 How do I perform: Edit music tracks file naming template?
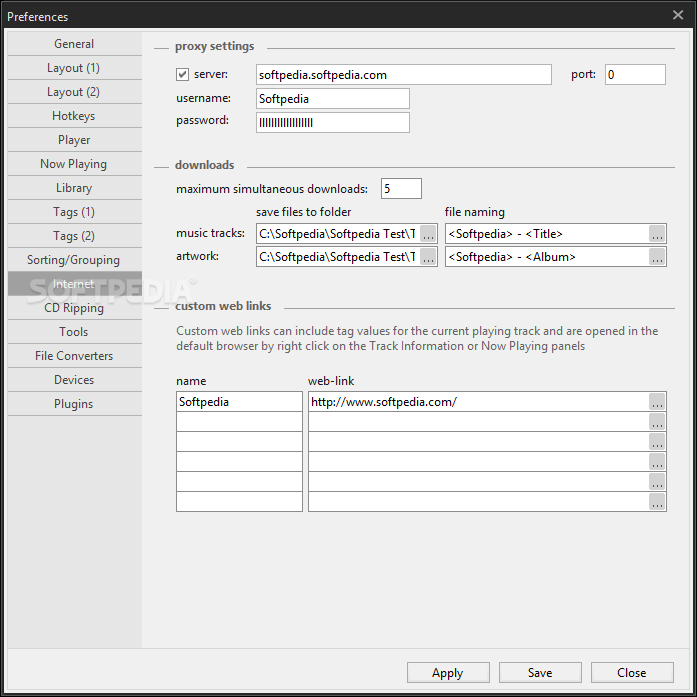[547, 233]
